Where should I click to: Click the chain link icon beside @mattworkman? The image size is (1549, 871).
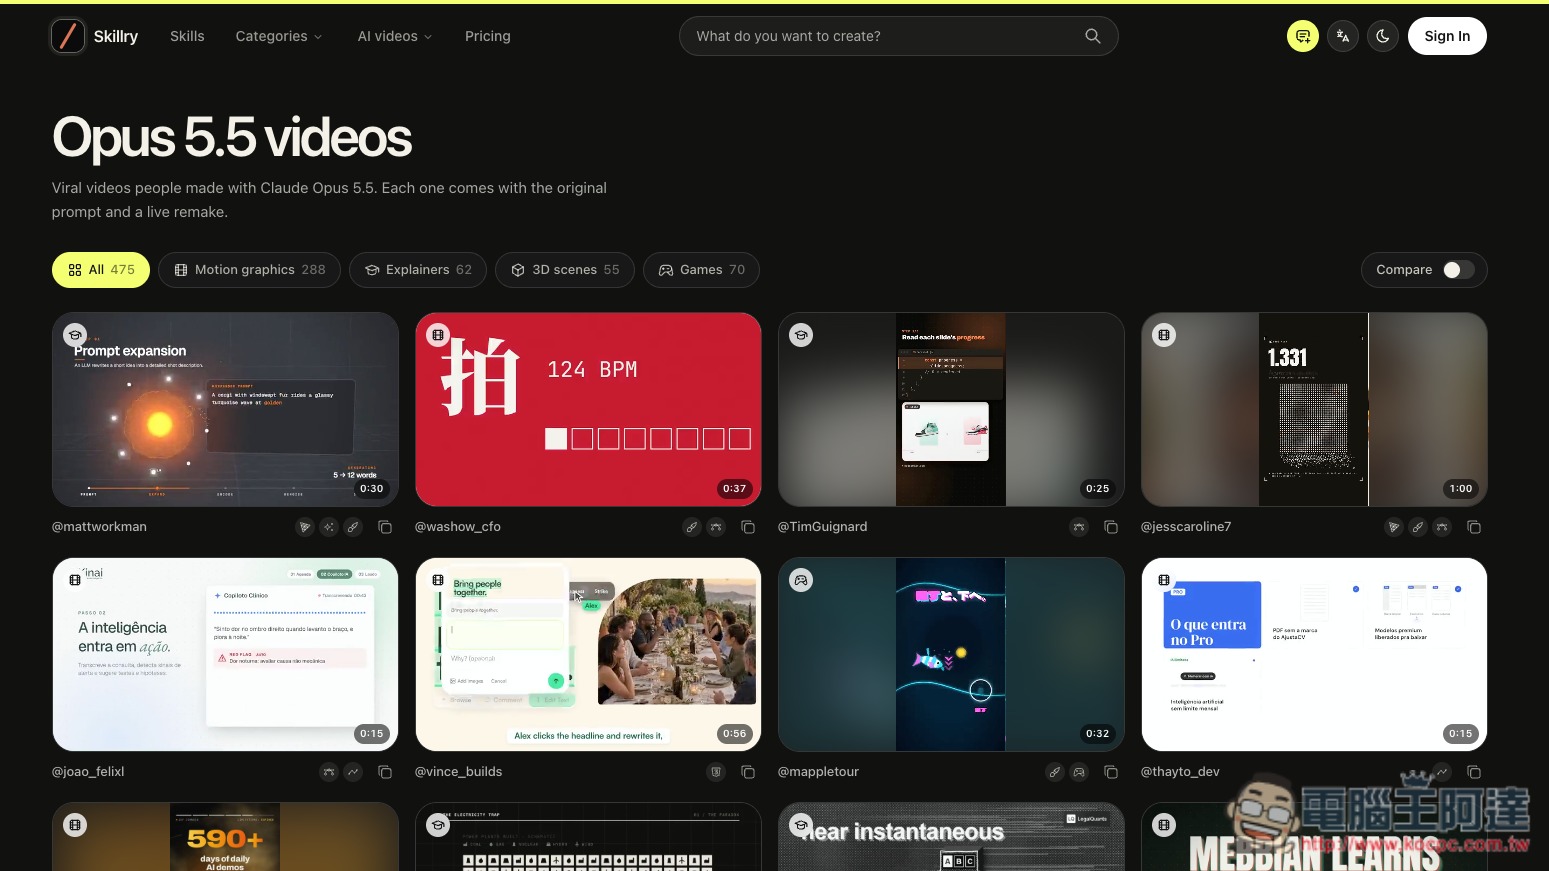point(353,527)
